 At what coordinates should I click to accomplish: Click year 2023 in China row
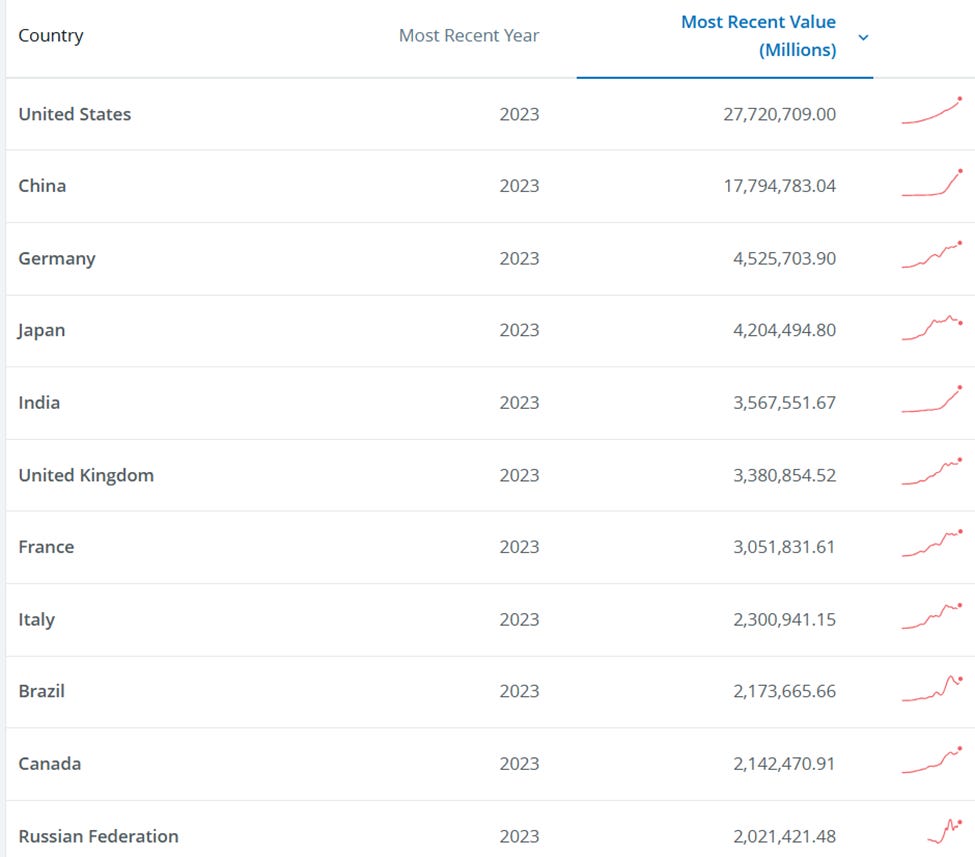(519, 185)
